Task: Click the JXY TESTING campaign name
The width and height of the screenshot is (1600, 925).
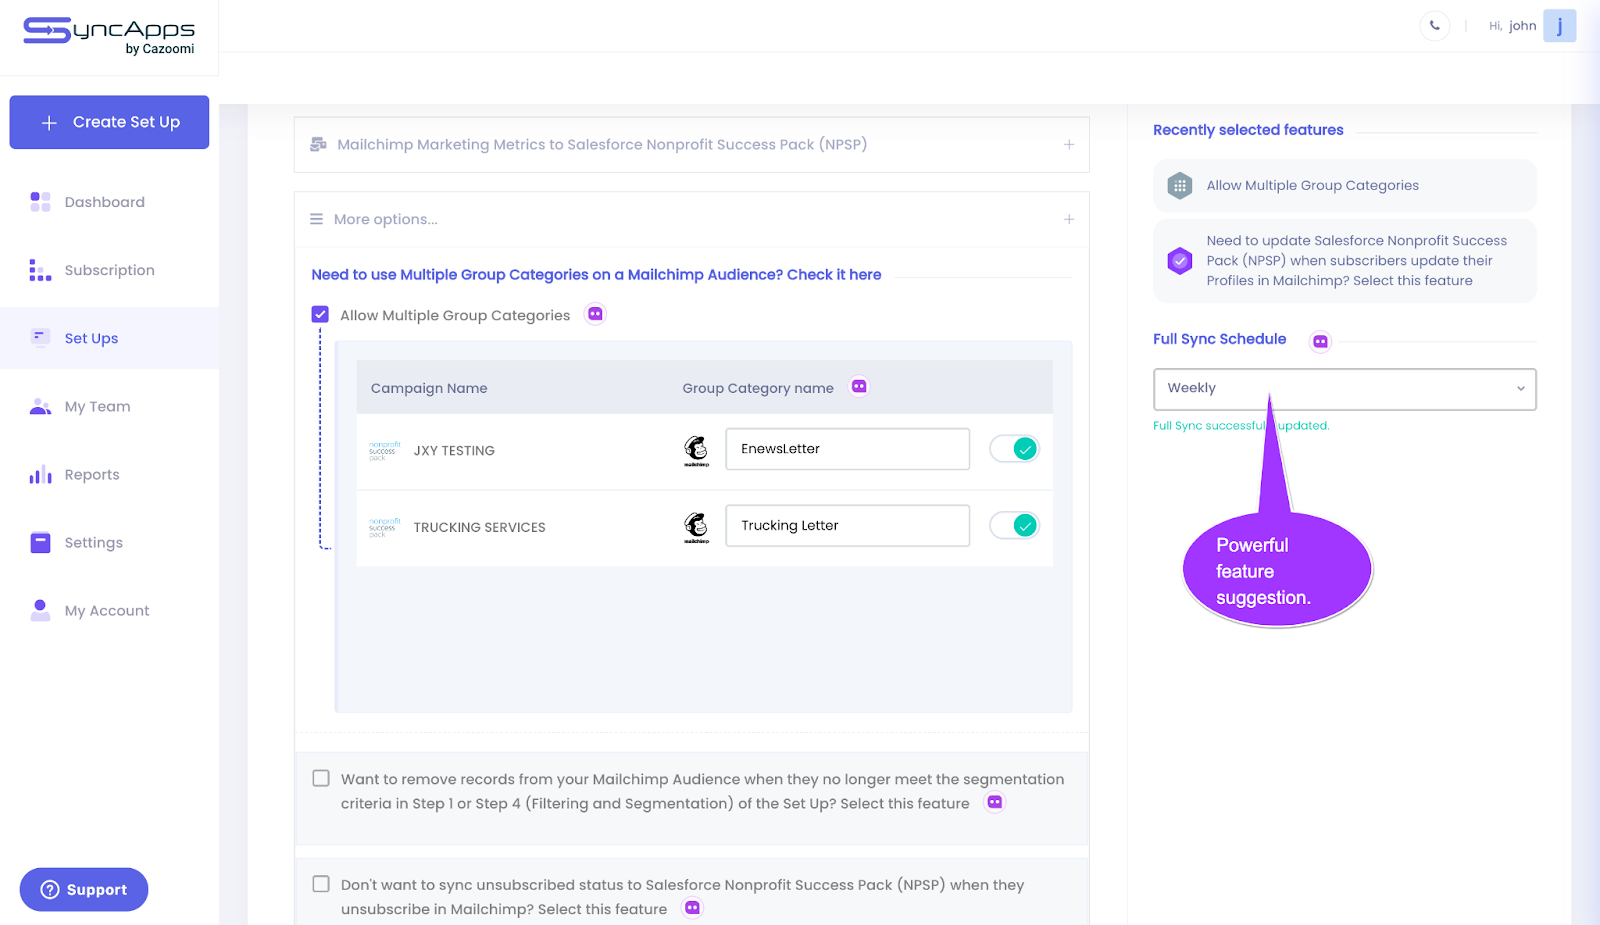Action: (454, 451)
